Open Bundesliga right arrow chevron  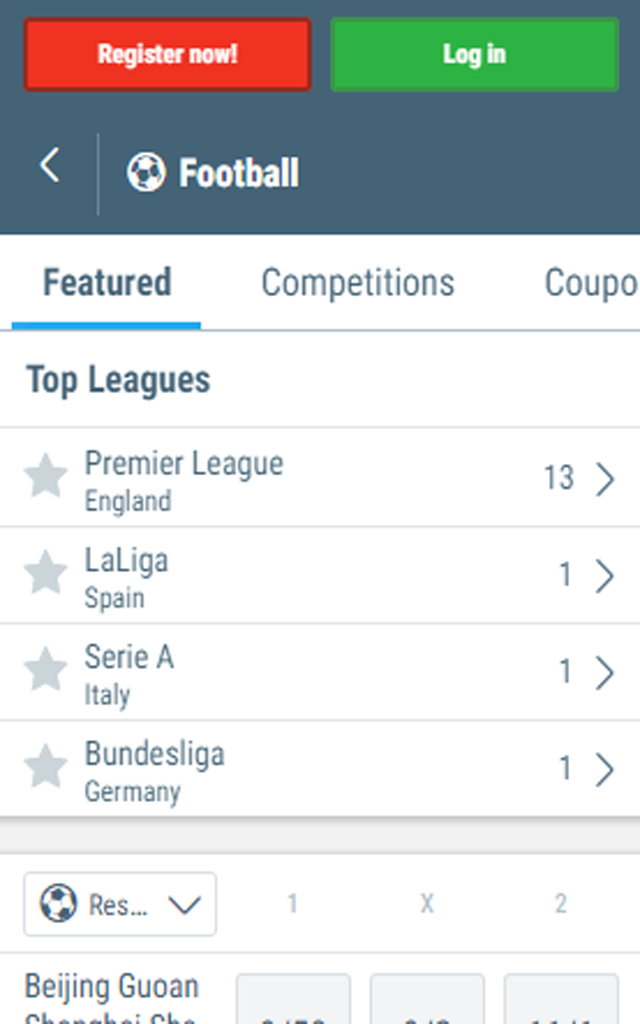605,769
